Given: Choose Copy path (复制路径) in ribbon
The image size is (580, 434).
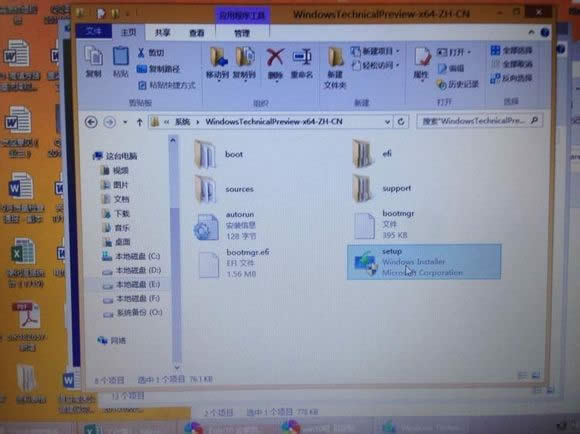Looking at the screenshot, I should (x=158, y=69).
